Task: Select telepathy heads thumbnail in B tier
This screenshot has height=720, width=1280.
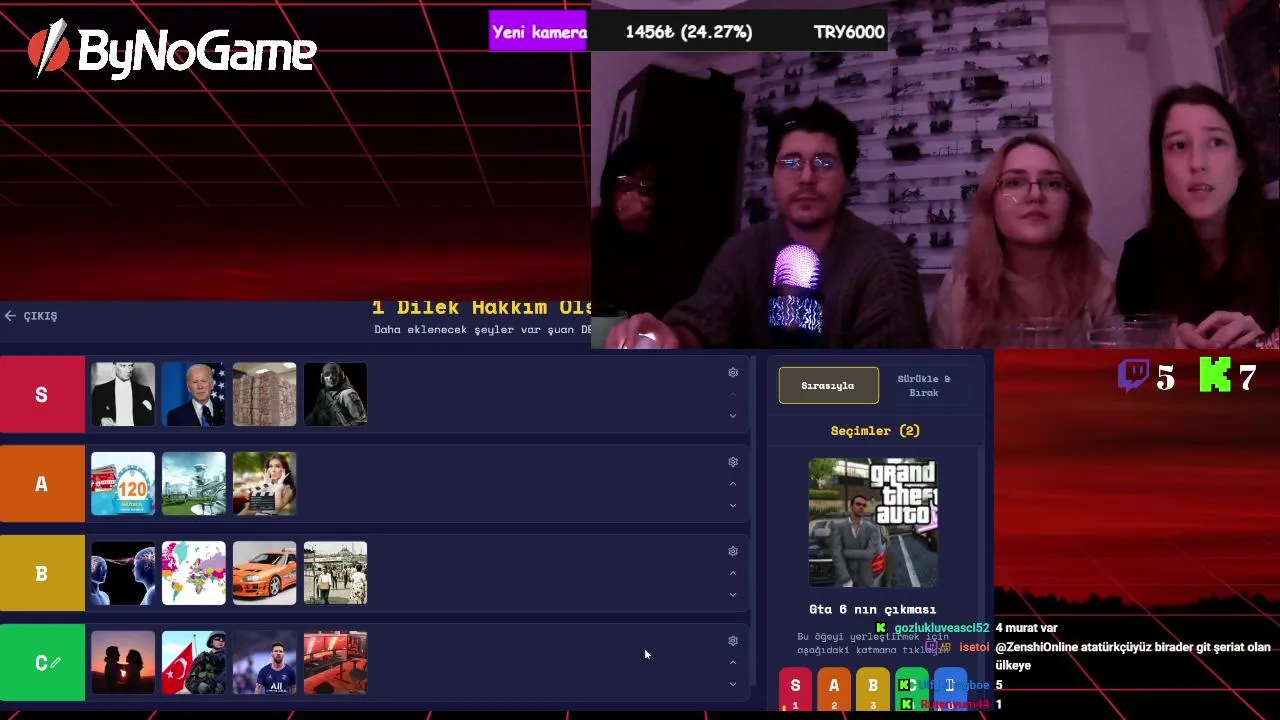Action: point(123,573)
